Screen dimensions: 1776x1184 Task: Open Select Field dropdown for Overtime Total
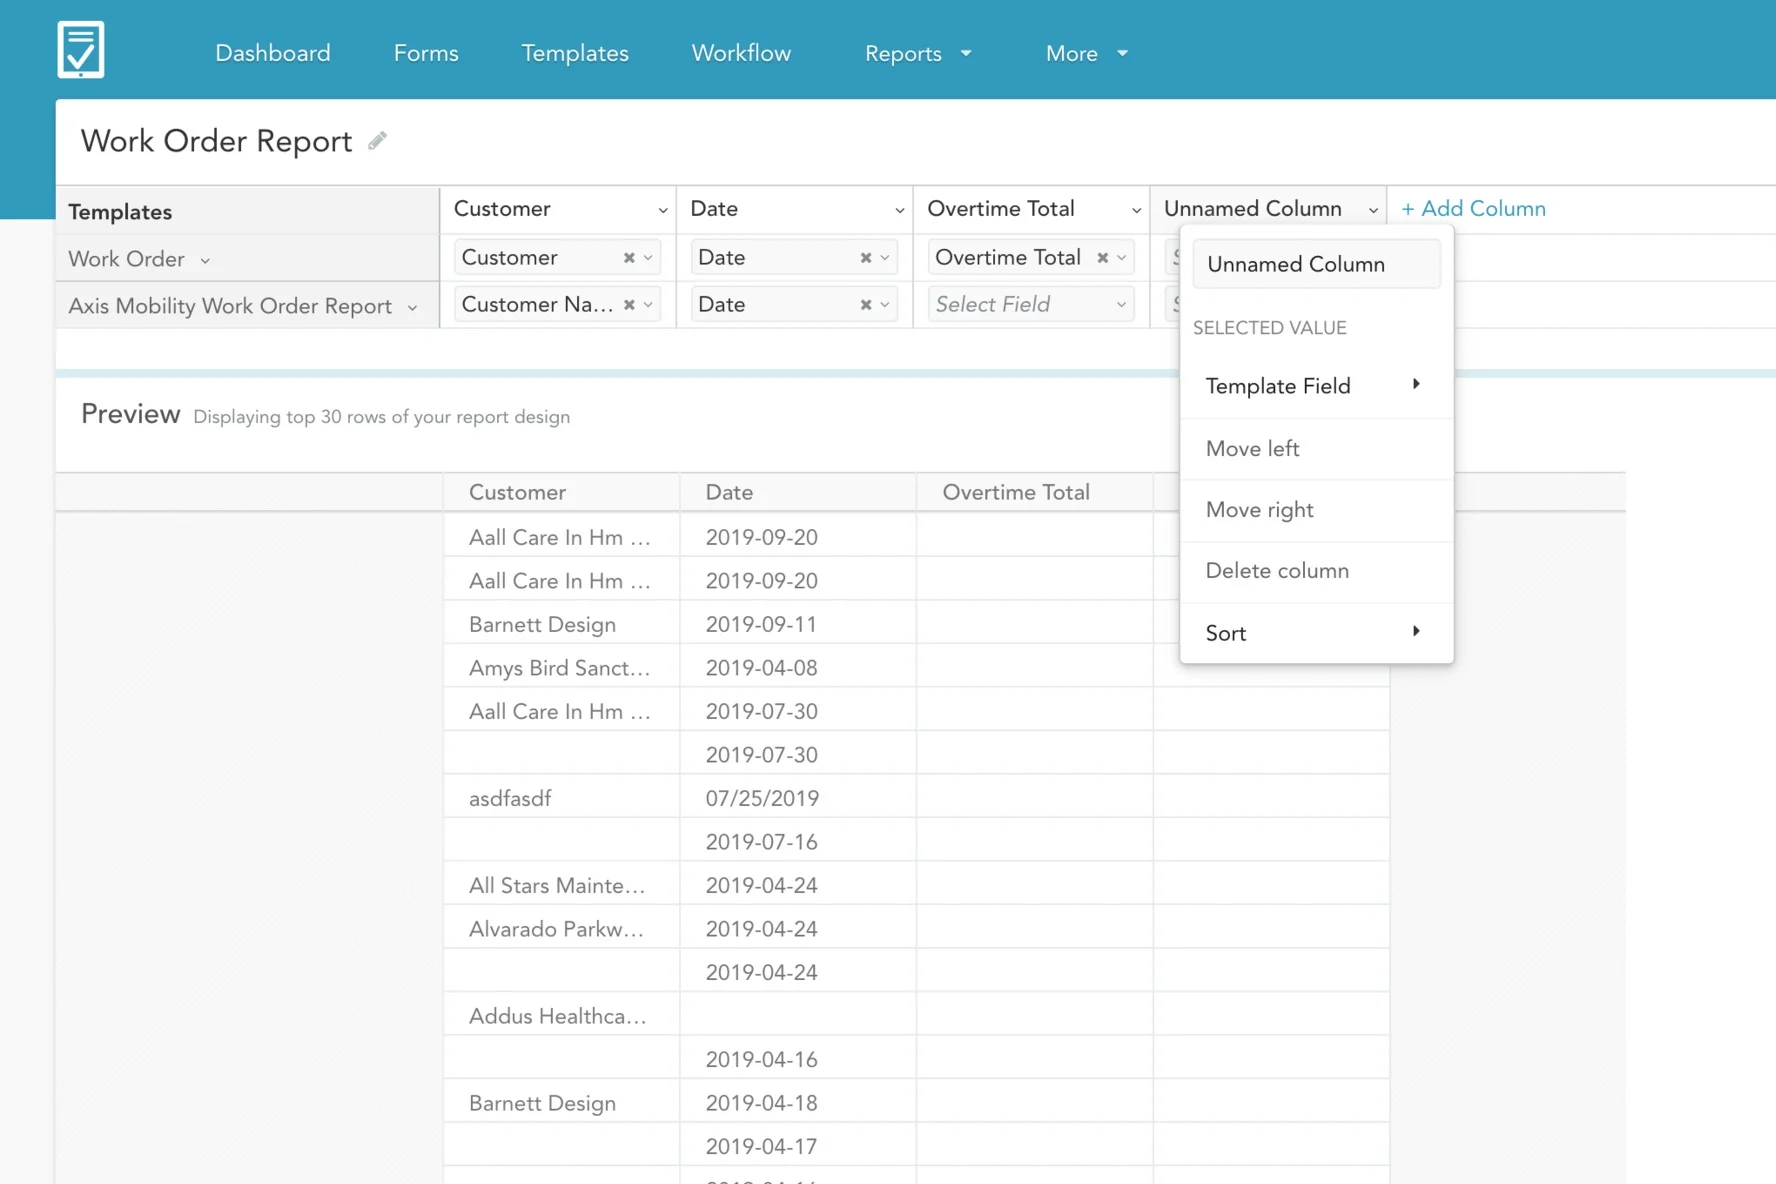coord(1031,304)
